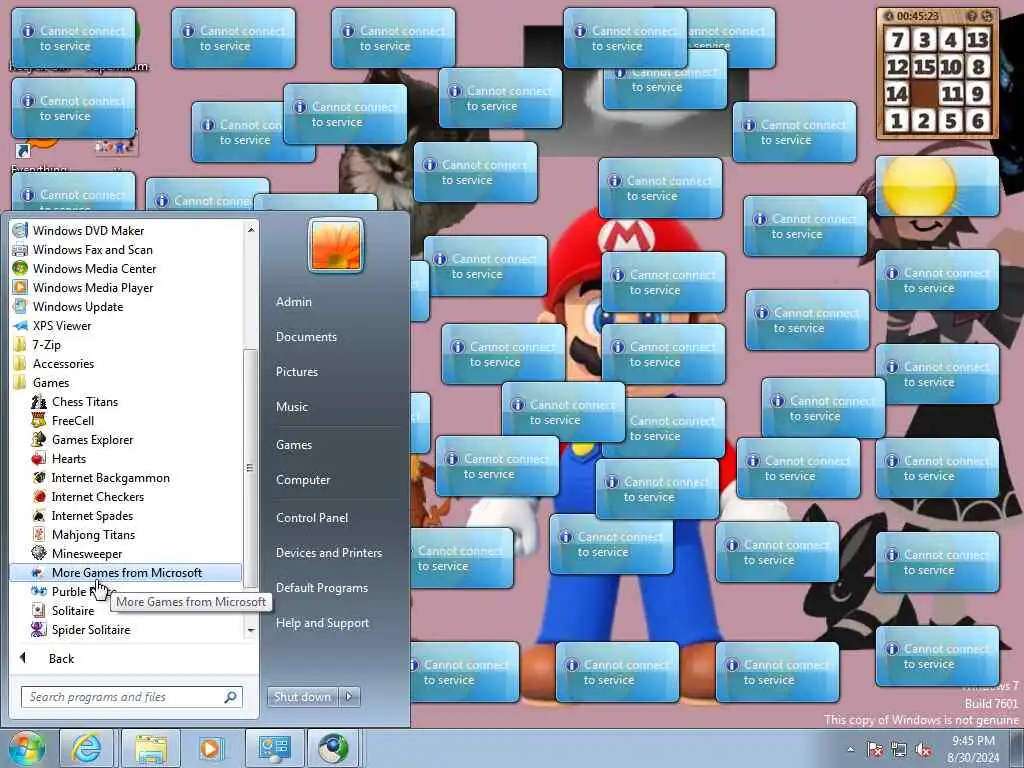The height and width of the screenshot is (768, 1024).
Task: Open Games in the right pane
Action: pyautogui.click(x=294, y=445)
